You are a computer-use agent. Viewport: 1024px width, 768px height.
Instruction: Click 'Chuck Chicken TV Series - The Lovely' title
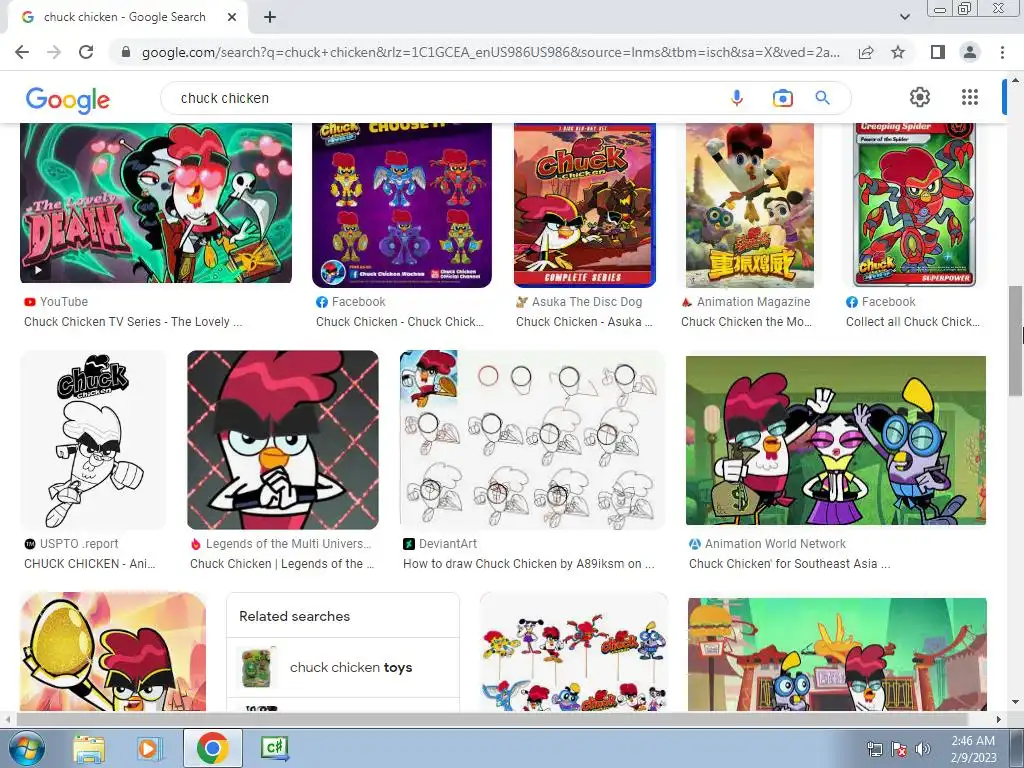[133, 322]
